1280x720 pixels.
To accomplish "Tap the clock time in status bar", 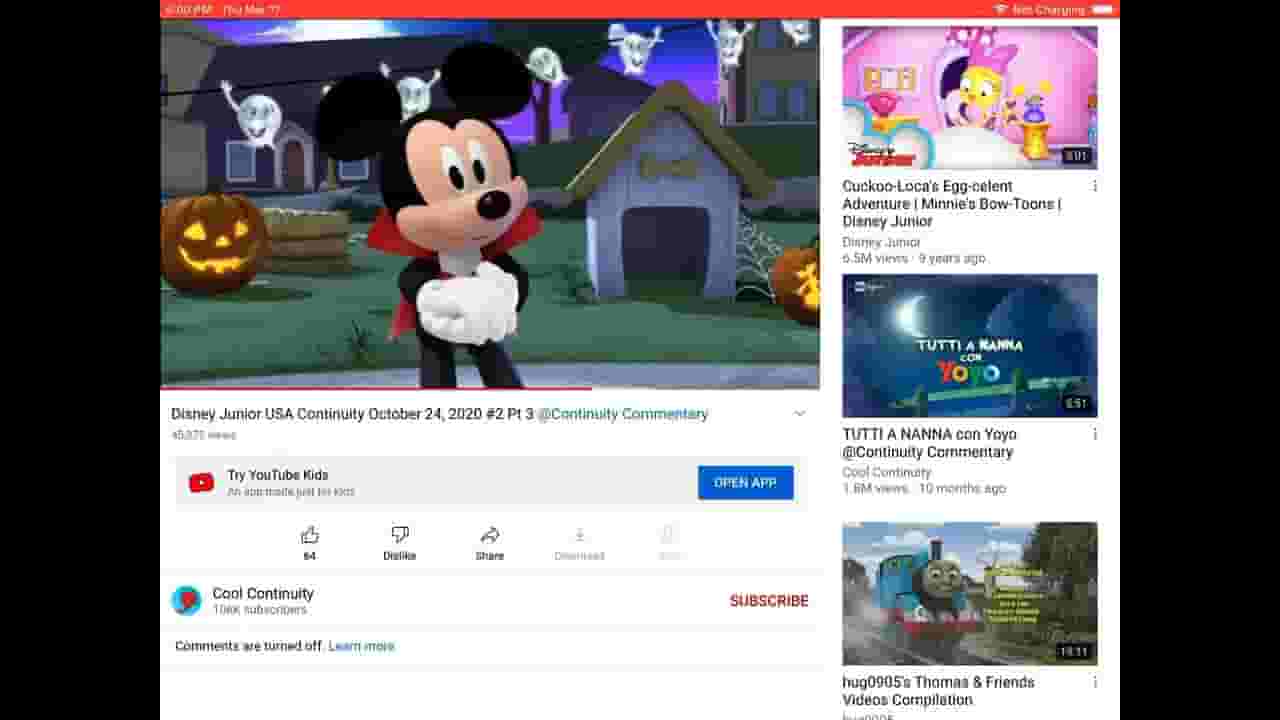I will coord(189,9).
